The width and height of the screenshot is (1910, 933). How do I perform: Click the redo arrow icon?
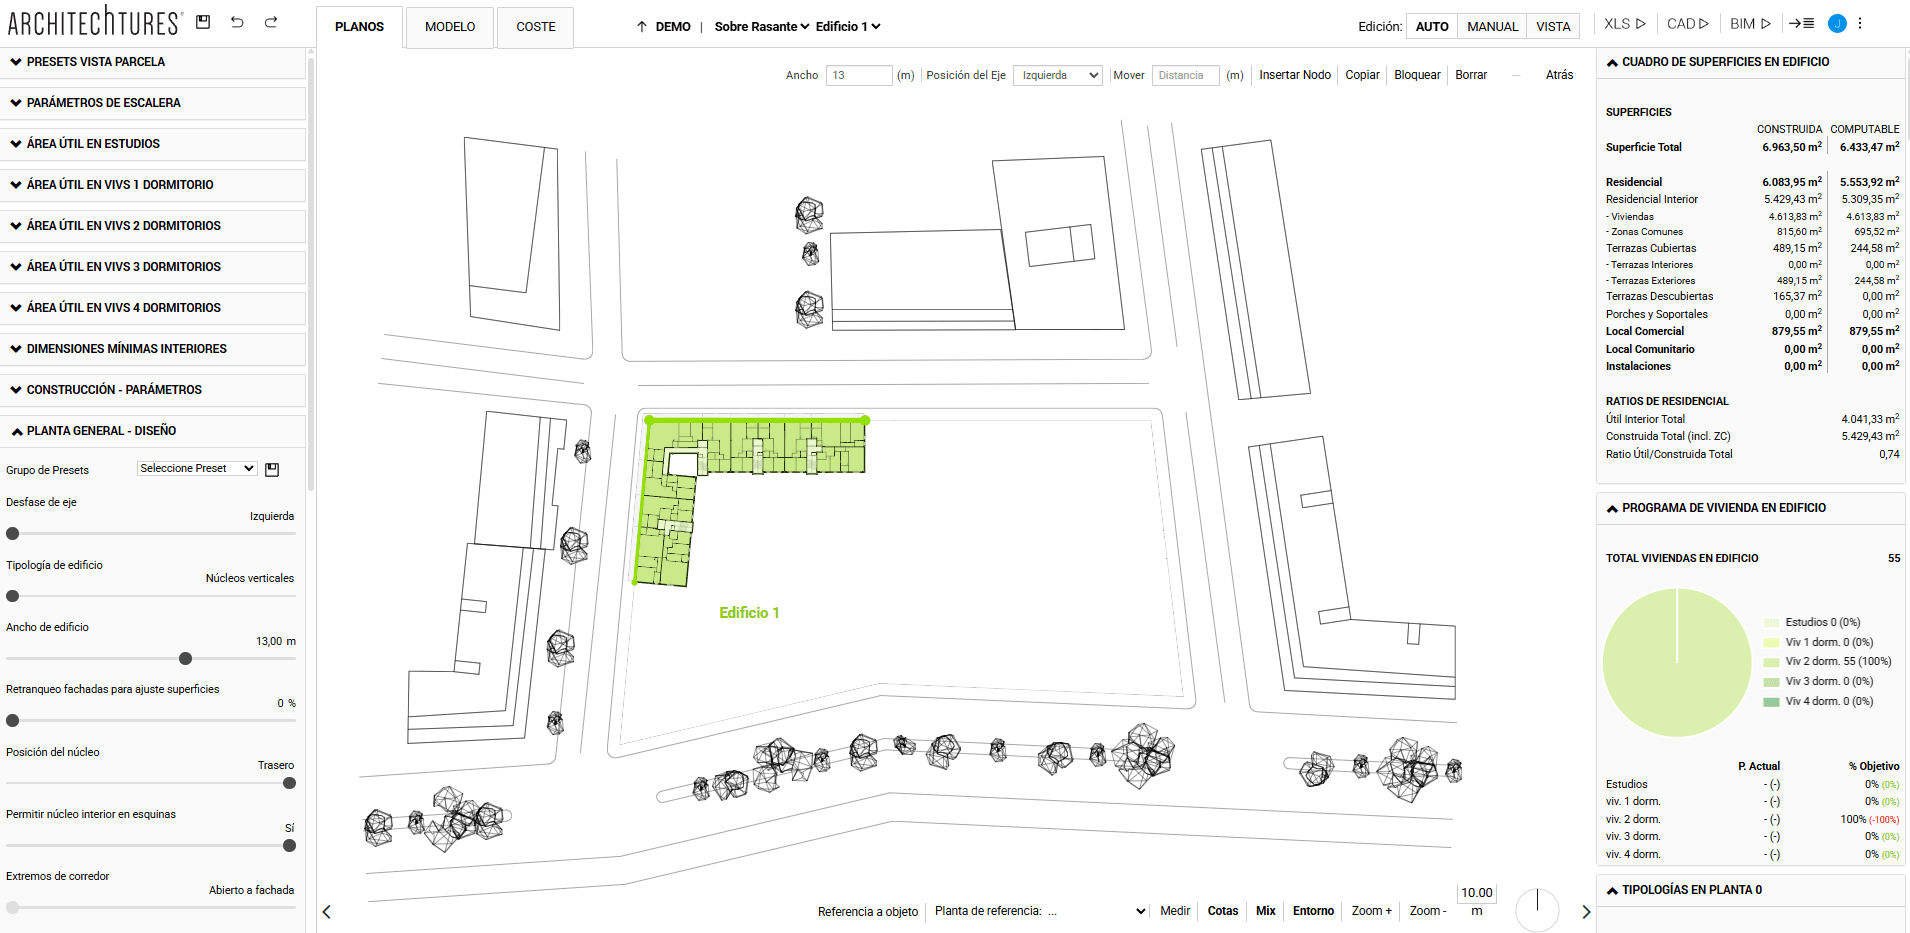(270, 22)
